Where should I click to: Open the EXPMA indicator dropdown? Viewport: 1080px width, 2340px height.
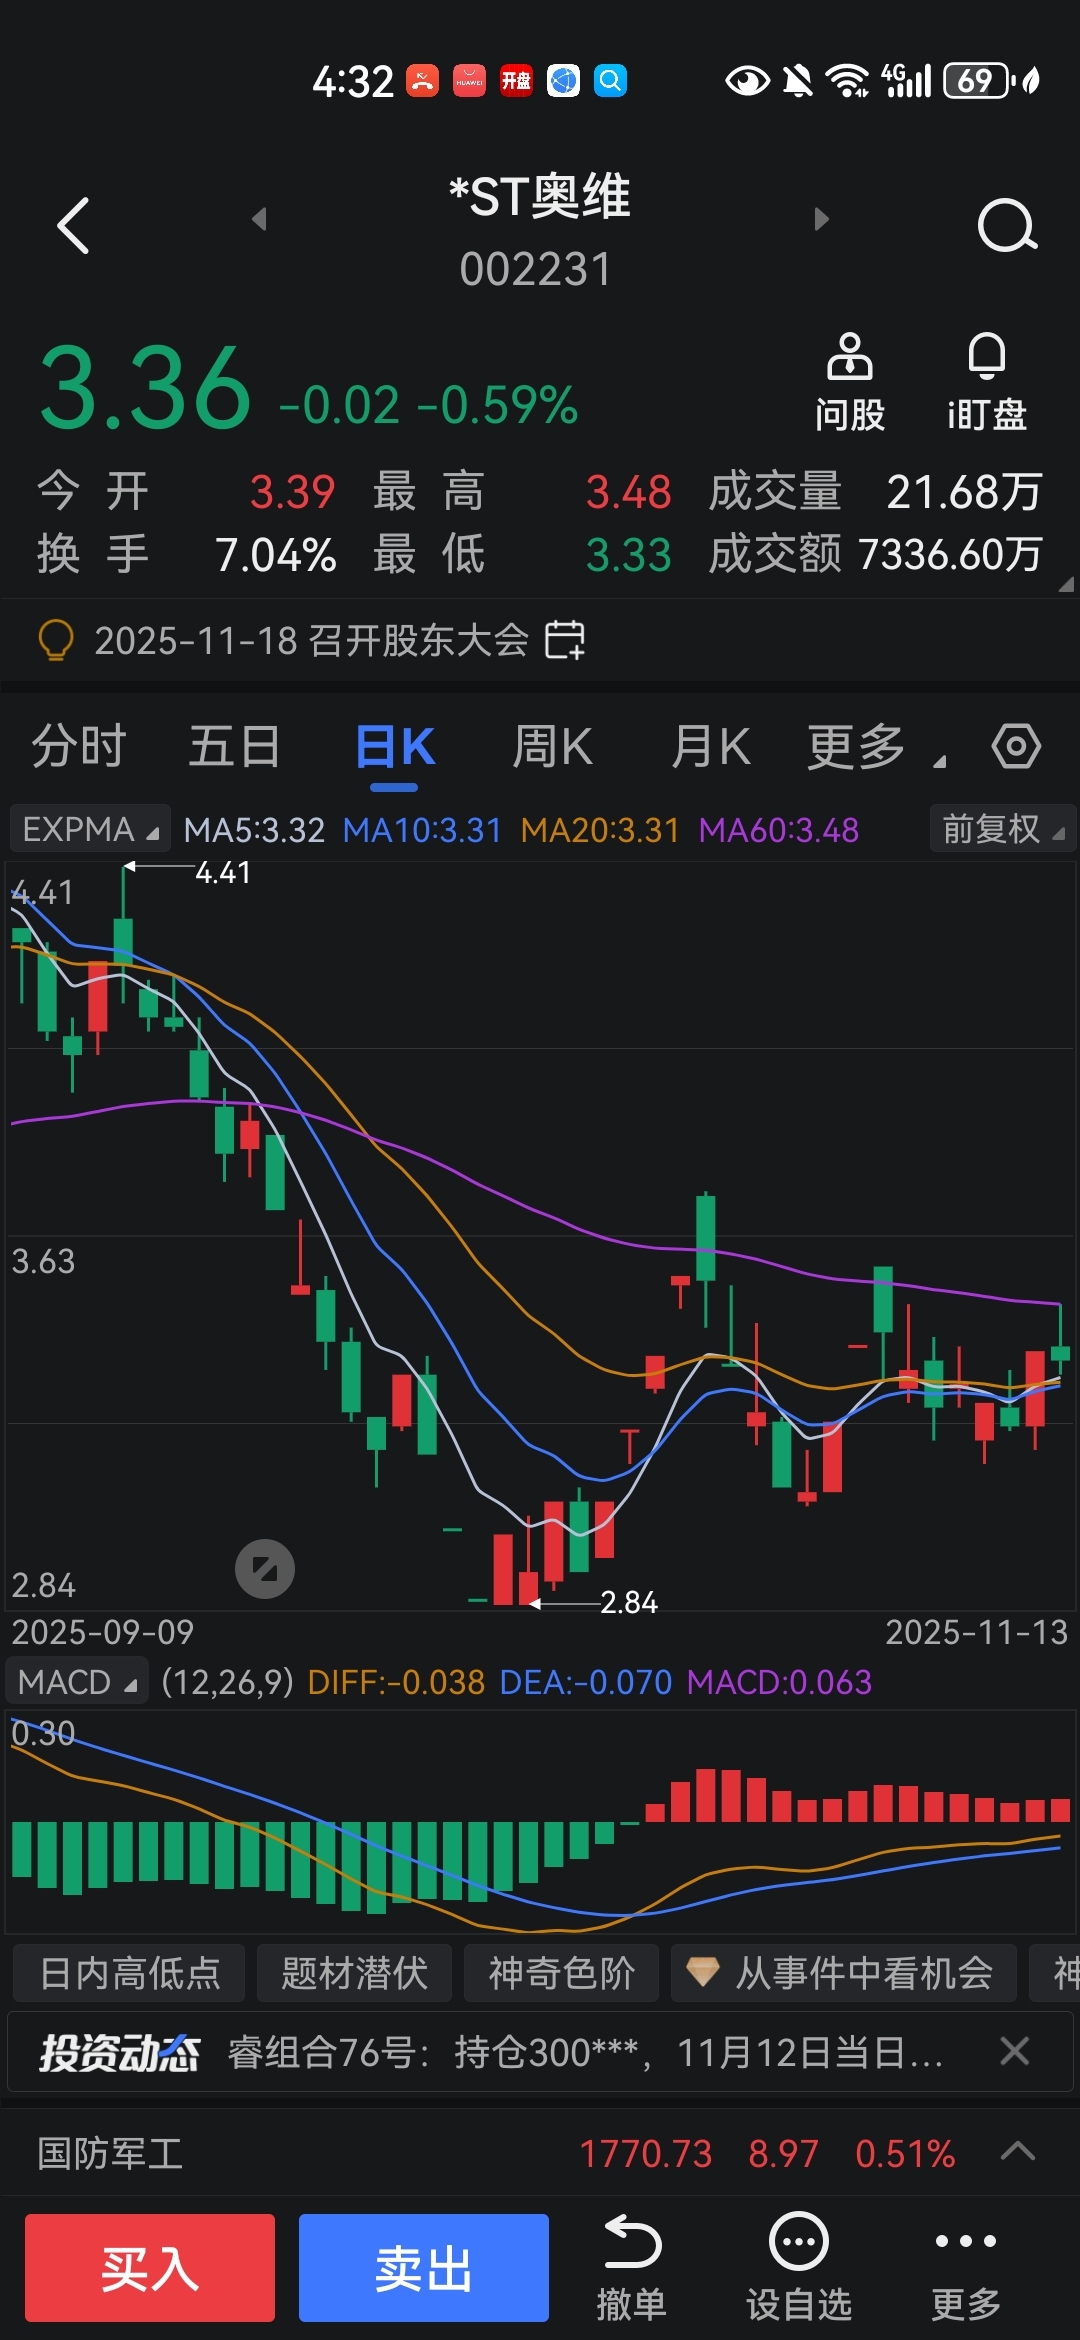pos(90,829)
